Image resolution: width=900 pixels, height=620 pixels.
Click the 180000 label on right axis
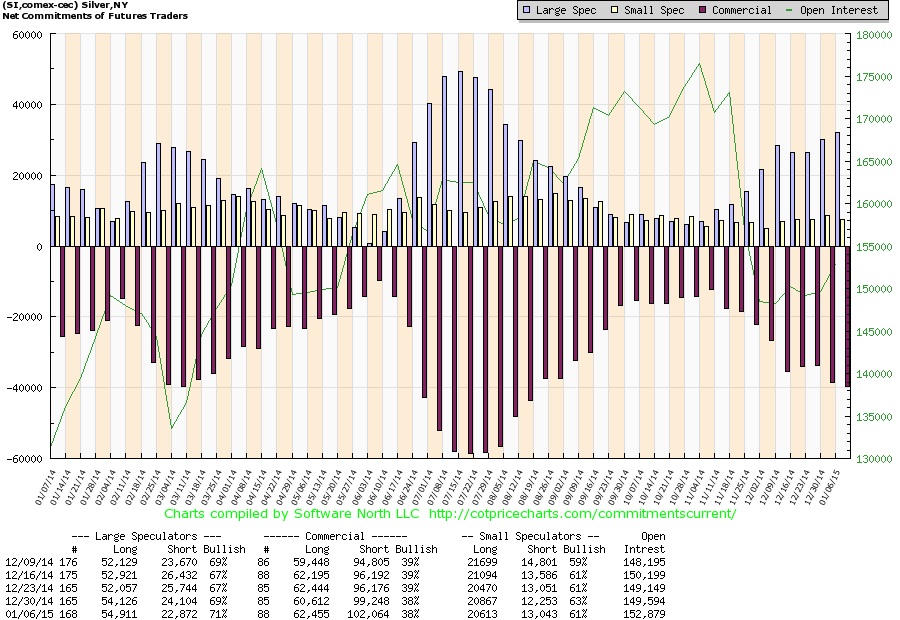[874, 35]
